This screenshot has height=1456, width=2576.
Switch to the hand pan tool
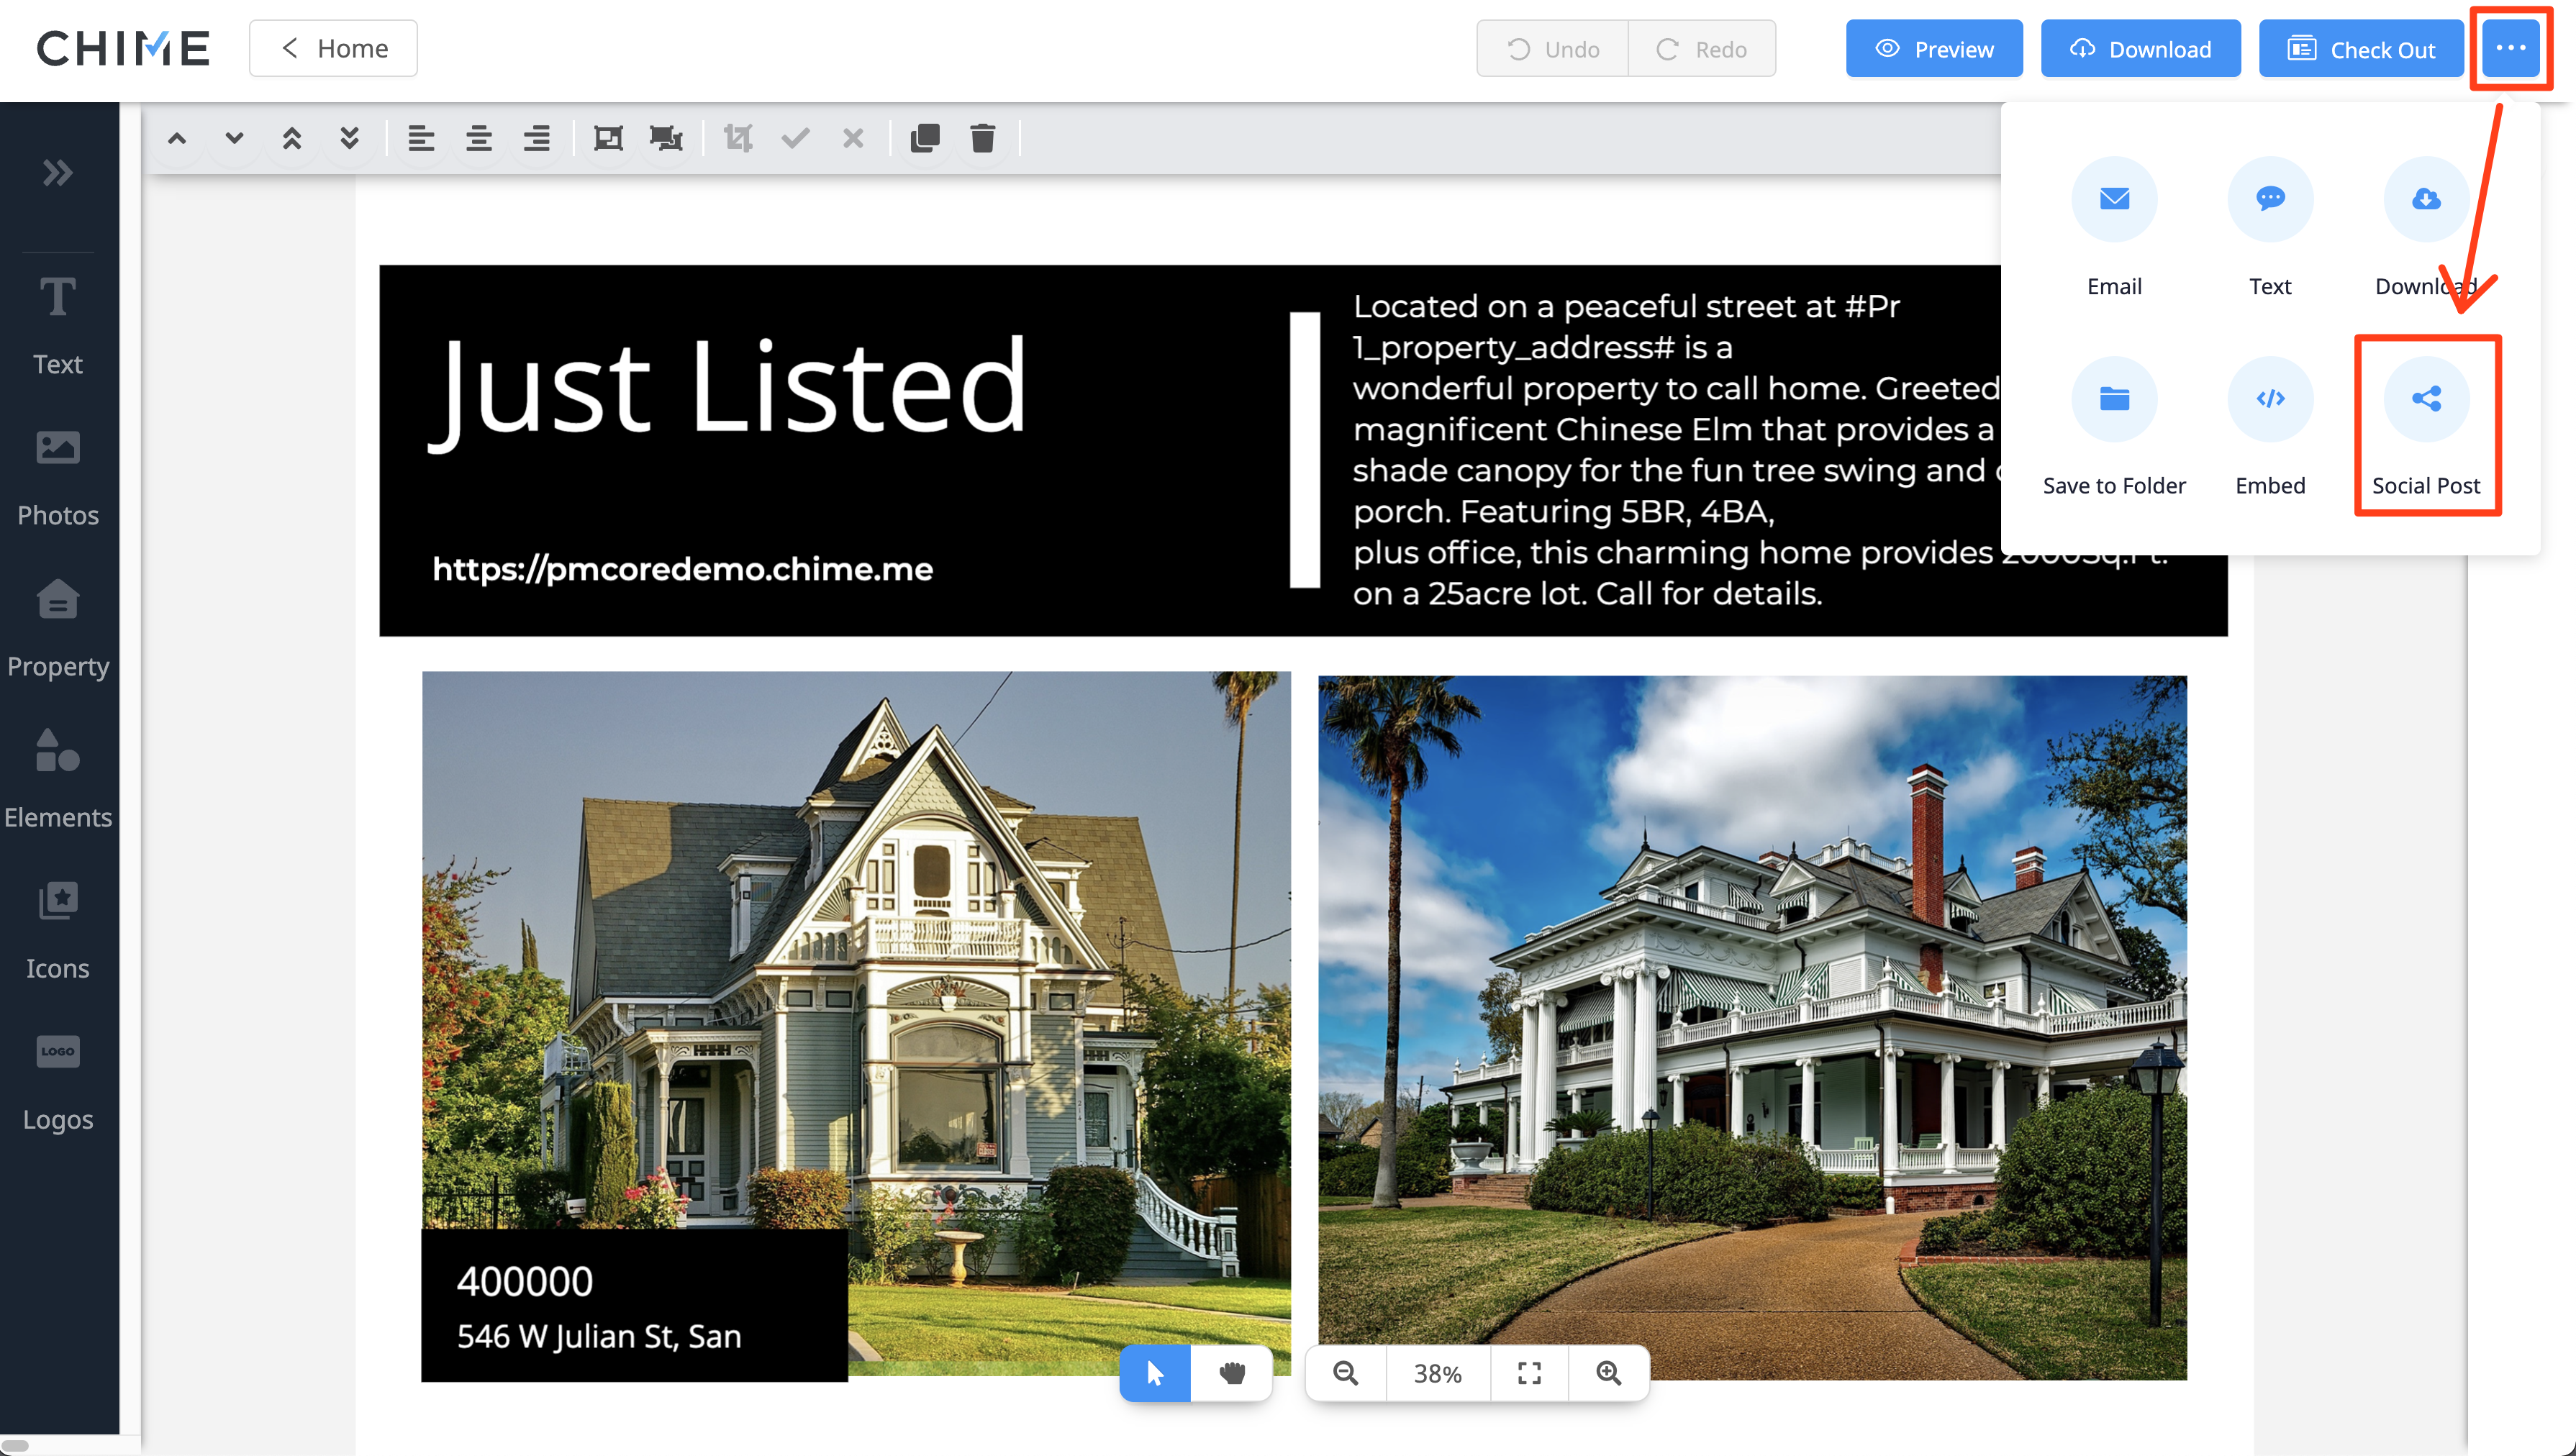[1232, 1373]
